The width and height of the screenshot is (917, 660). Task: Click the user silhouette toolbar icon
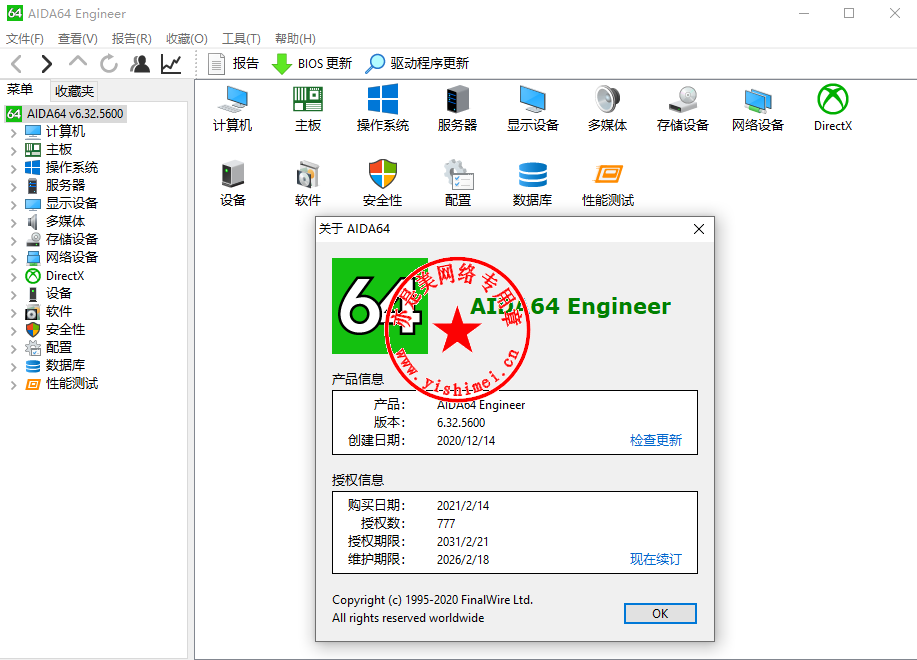coord(140,63)
